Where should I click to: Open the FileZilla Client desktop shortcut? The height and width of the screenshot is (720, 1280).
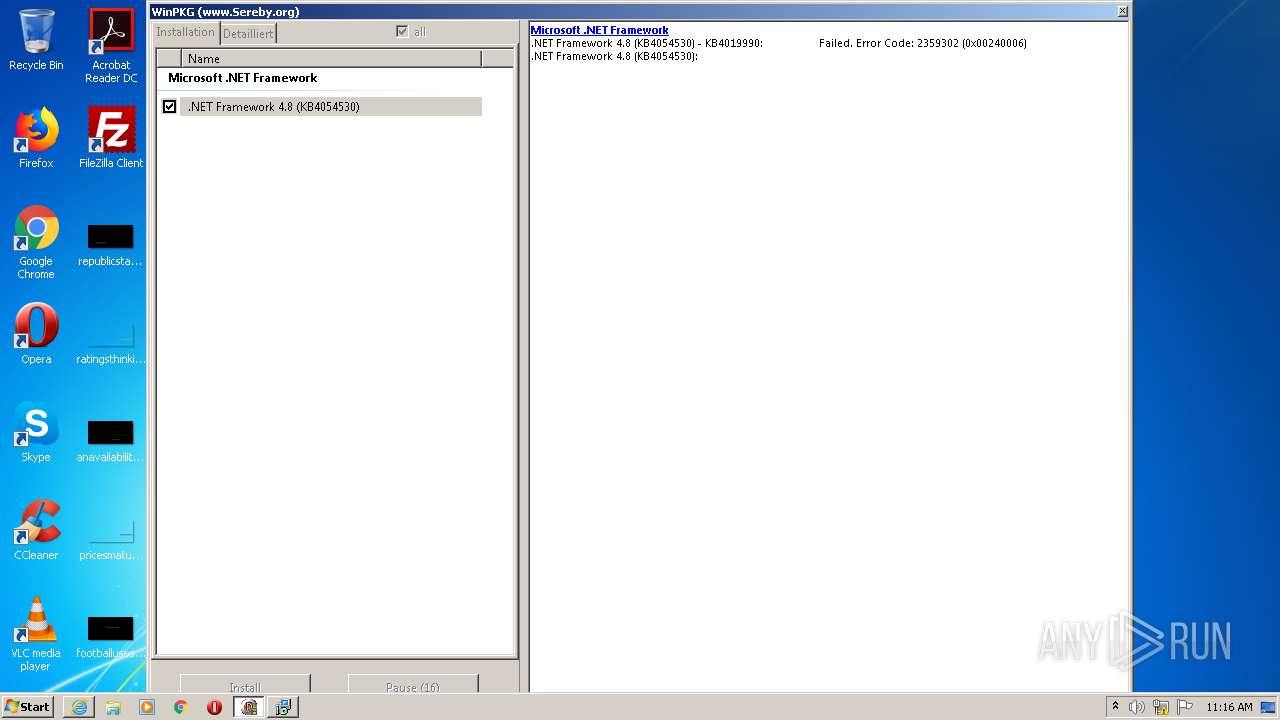pos(111,138)
